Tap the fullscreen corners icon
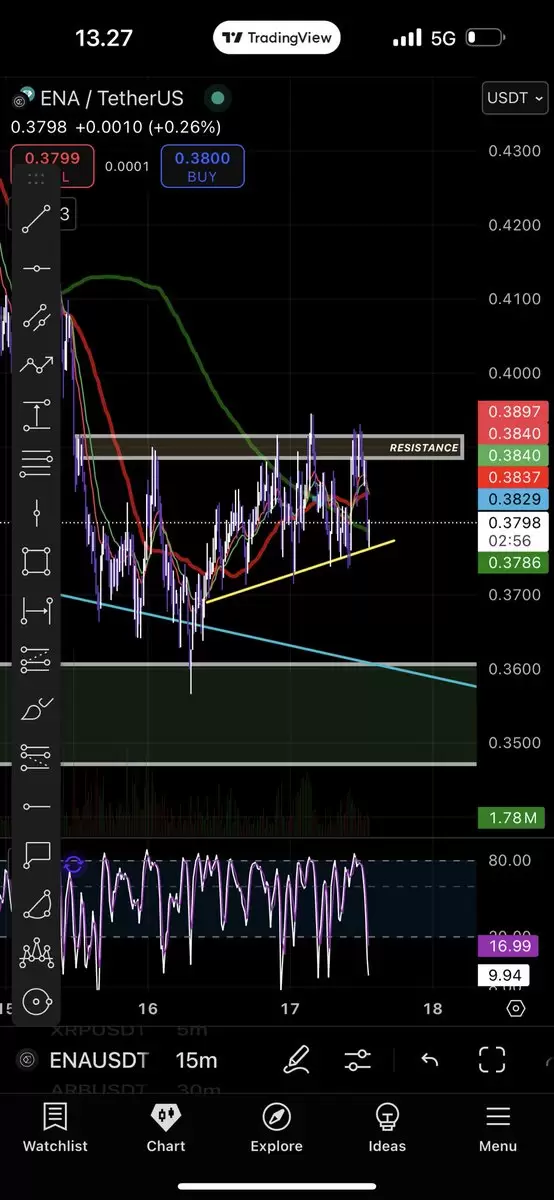 491,1060
